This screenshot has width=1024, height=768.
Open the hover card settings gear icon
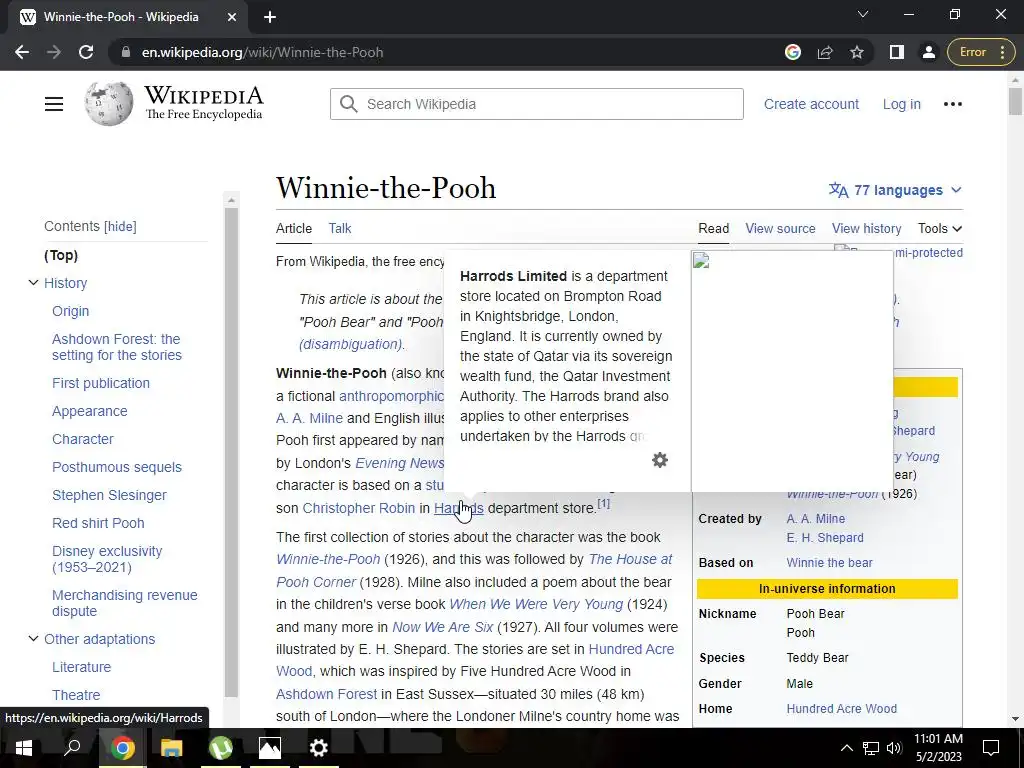click(x=660, y=460)
